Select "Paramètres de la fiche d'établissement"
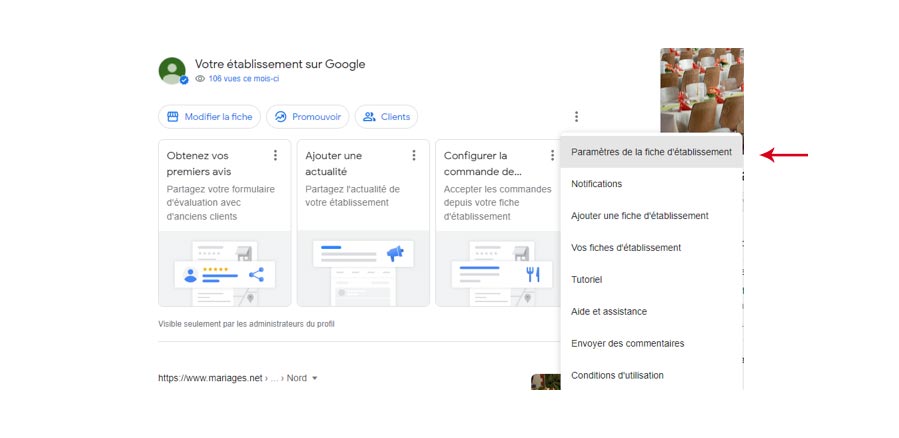 tap(651, 152)
